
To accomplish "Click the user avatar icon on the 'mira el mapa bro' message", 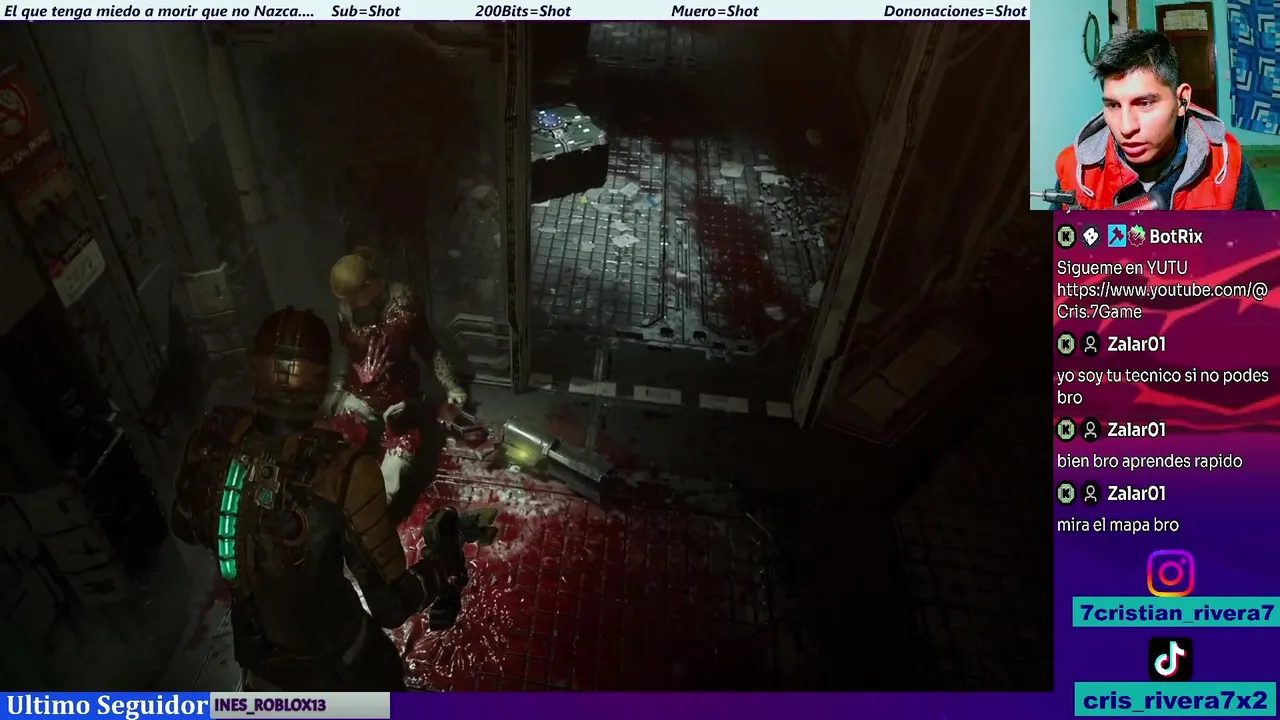I will (x=1091, y=494).
